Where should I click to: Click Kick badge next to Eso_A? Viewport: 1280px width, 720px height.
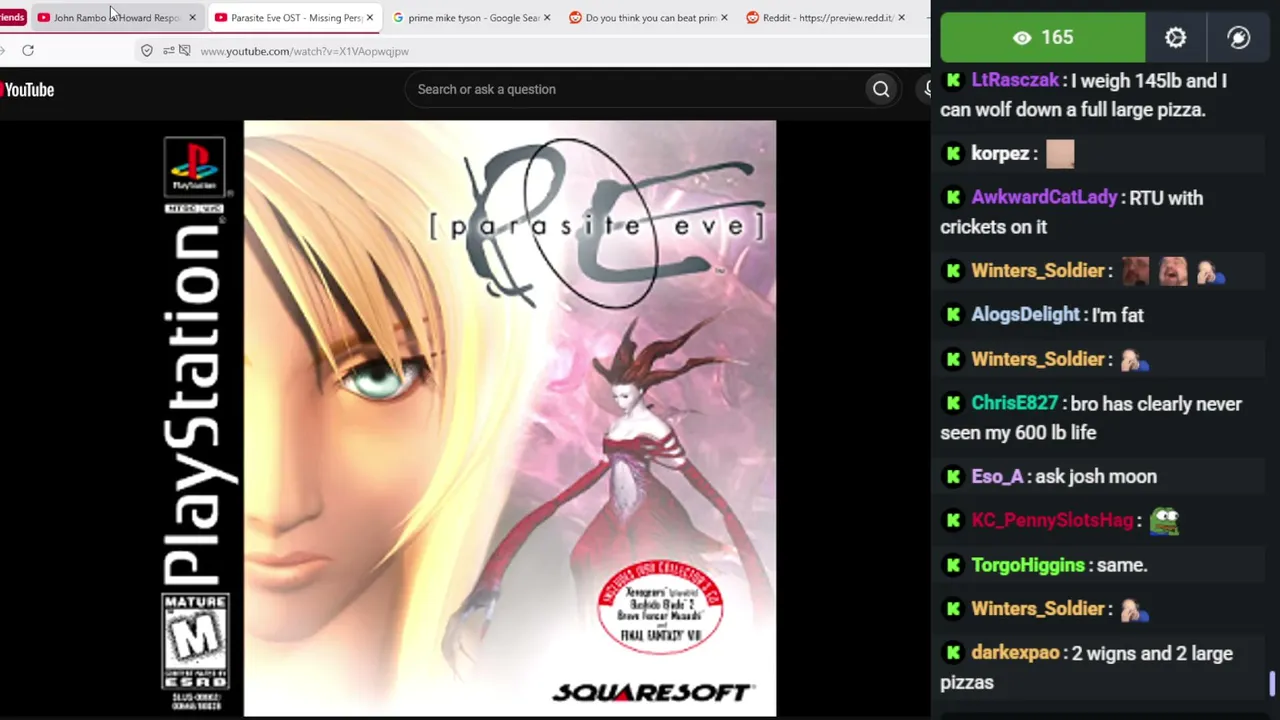[x=953, y=477]
